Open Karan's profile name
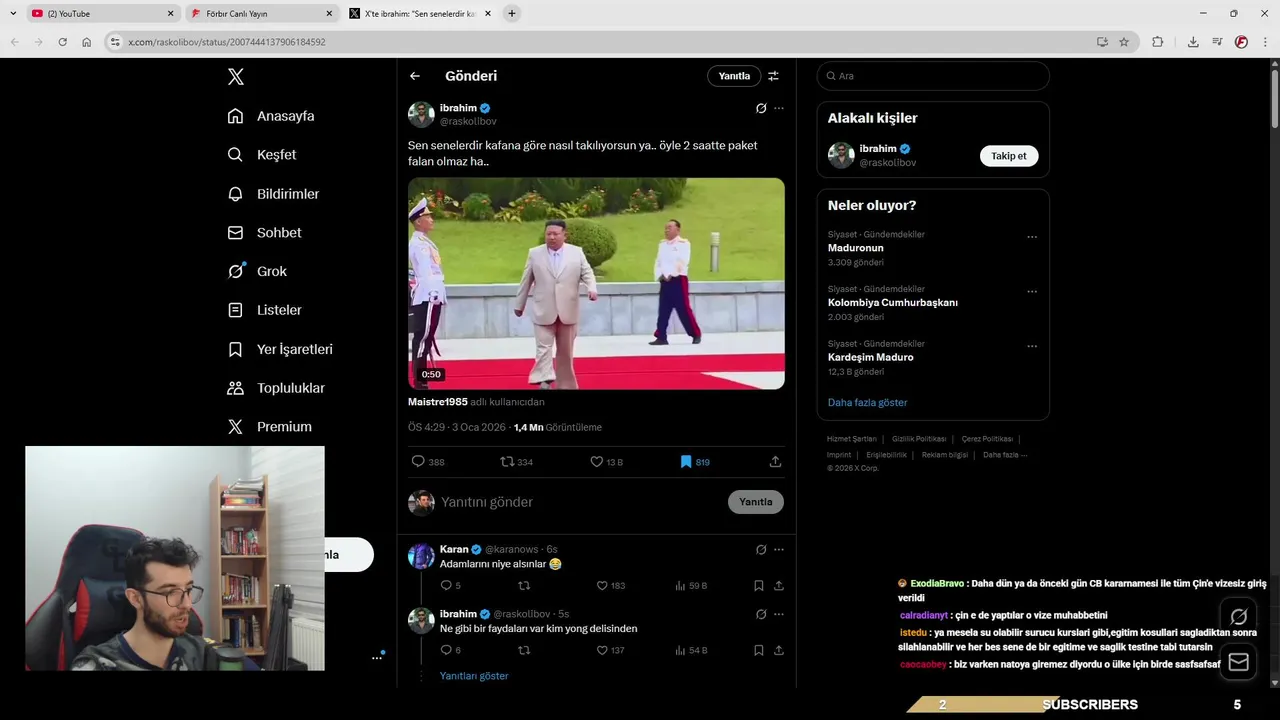Image resolution: width=1280 pixels, height=720 pixels. [x=454, y=549]
